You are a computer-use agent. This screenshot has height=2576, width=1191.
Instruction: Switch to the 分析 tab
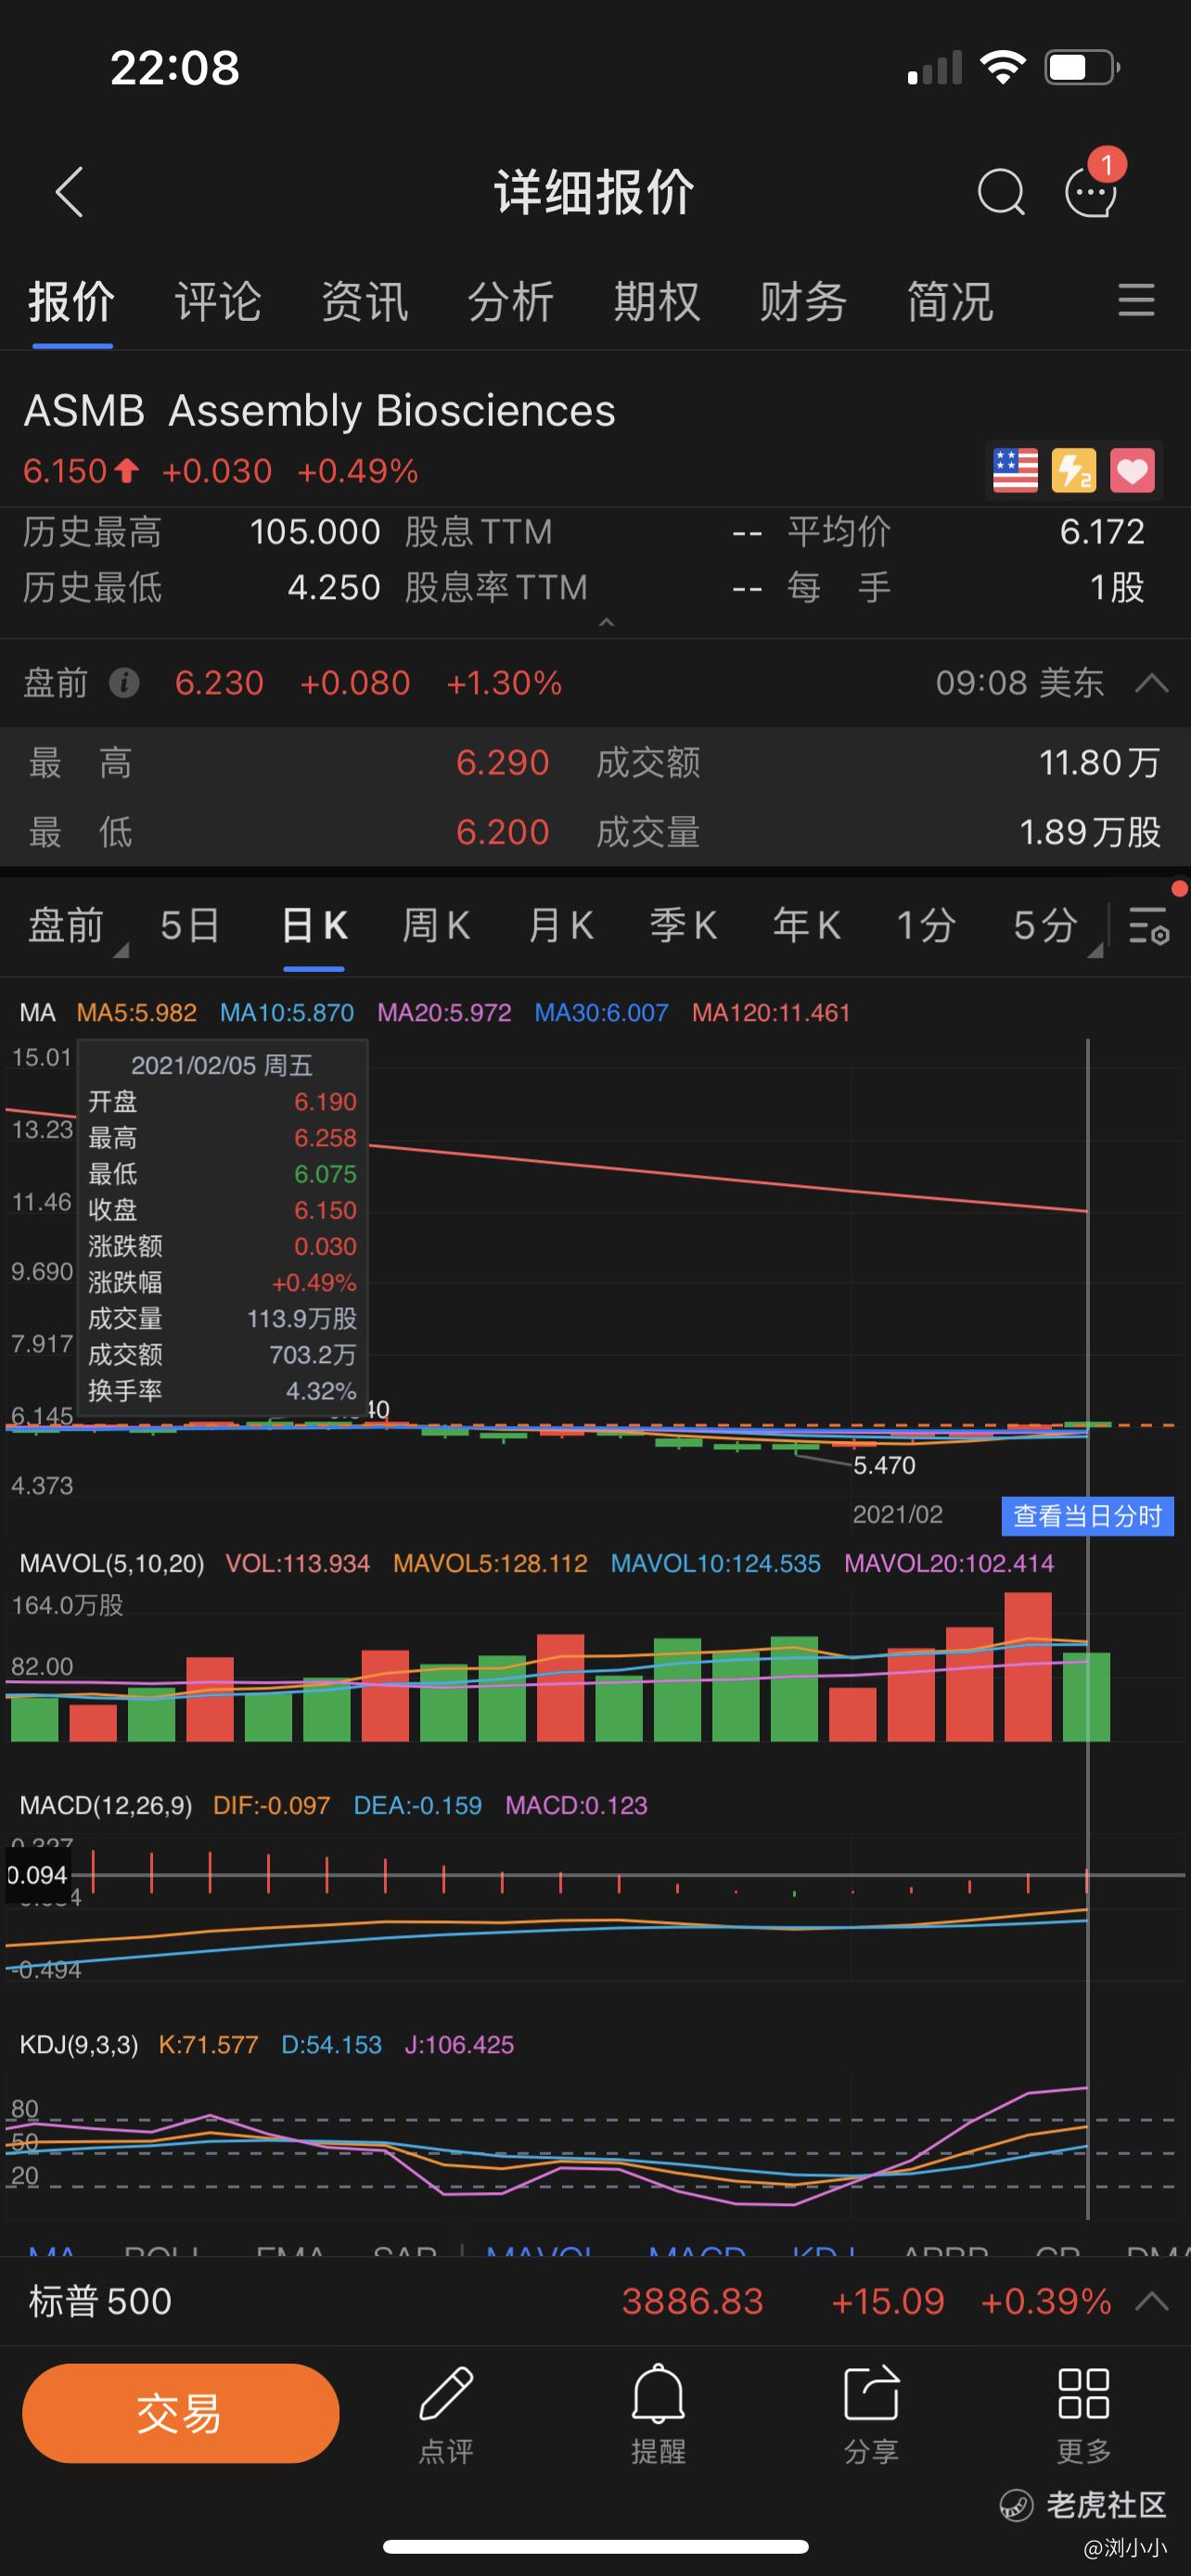511,301
